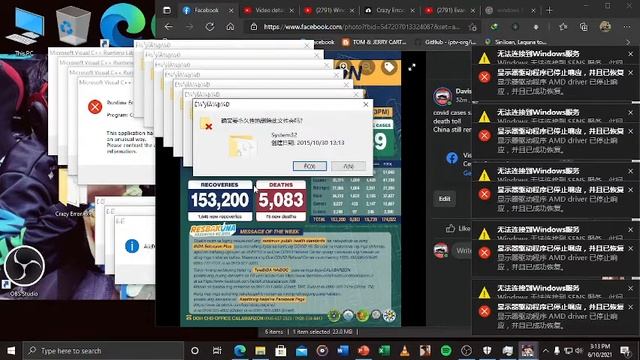640x360 pixels.
Task: Open Microsoft Edge from the taskbar
Action: click(240, 351)
